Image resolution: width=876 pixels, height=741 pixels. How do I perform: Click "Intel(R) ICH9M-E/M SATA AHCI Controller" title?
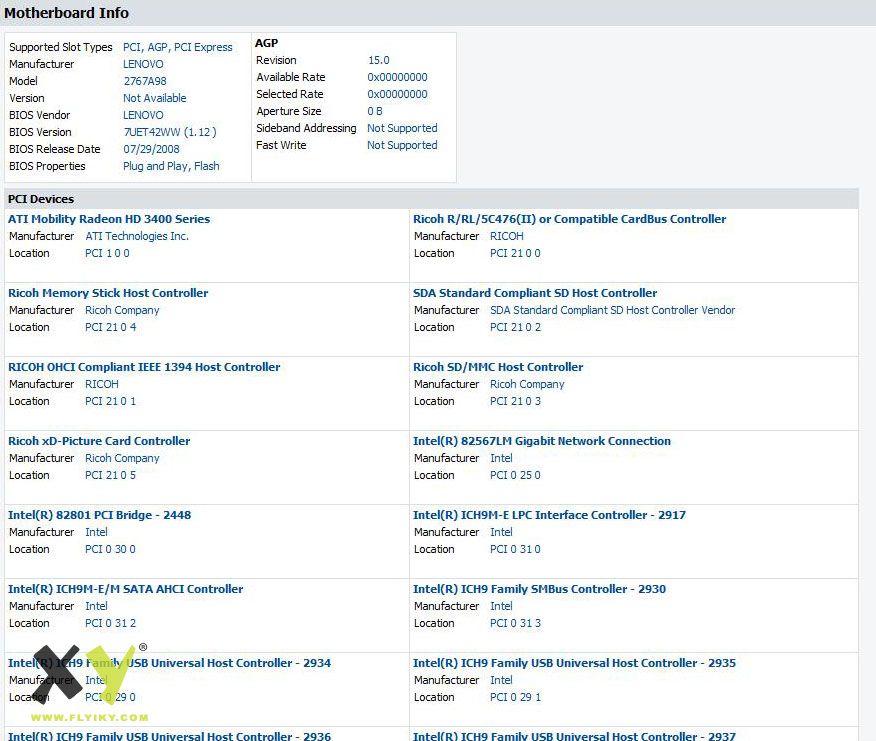(x=126, y=589)
